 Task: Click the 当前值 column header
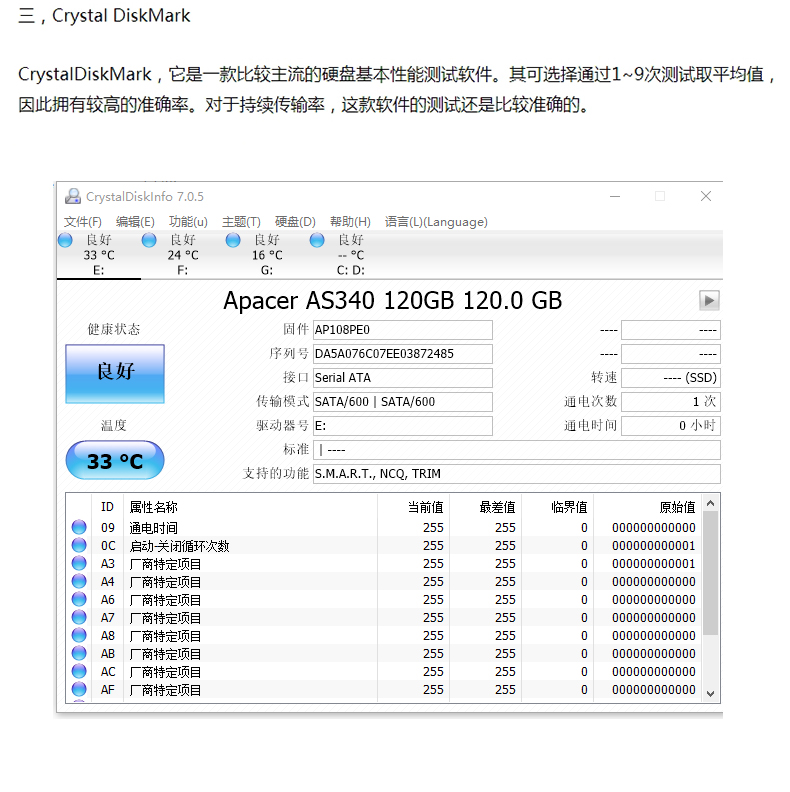pos(414,507)
